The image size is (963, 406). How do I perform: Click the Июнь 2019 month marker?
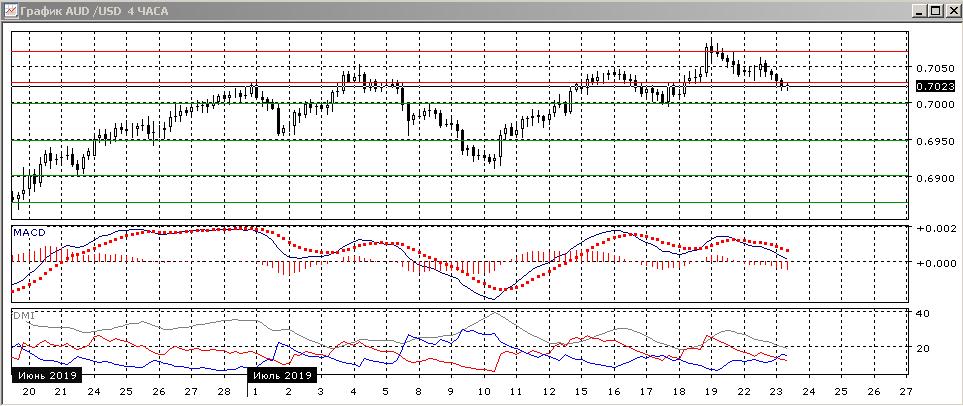(46, 375)
